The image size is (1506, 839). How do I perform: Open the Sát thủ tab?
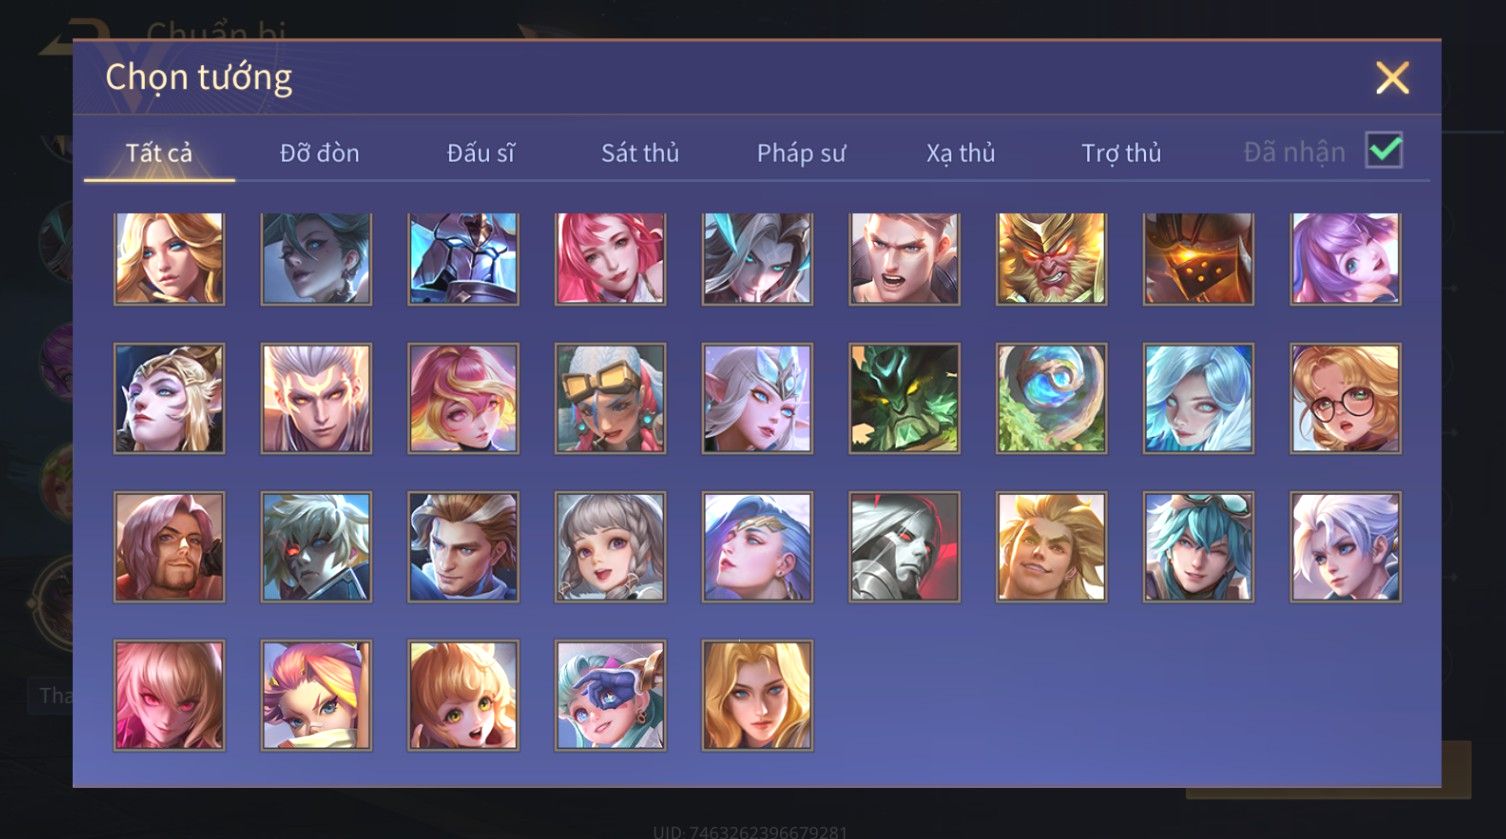click(x=640, y=153)
